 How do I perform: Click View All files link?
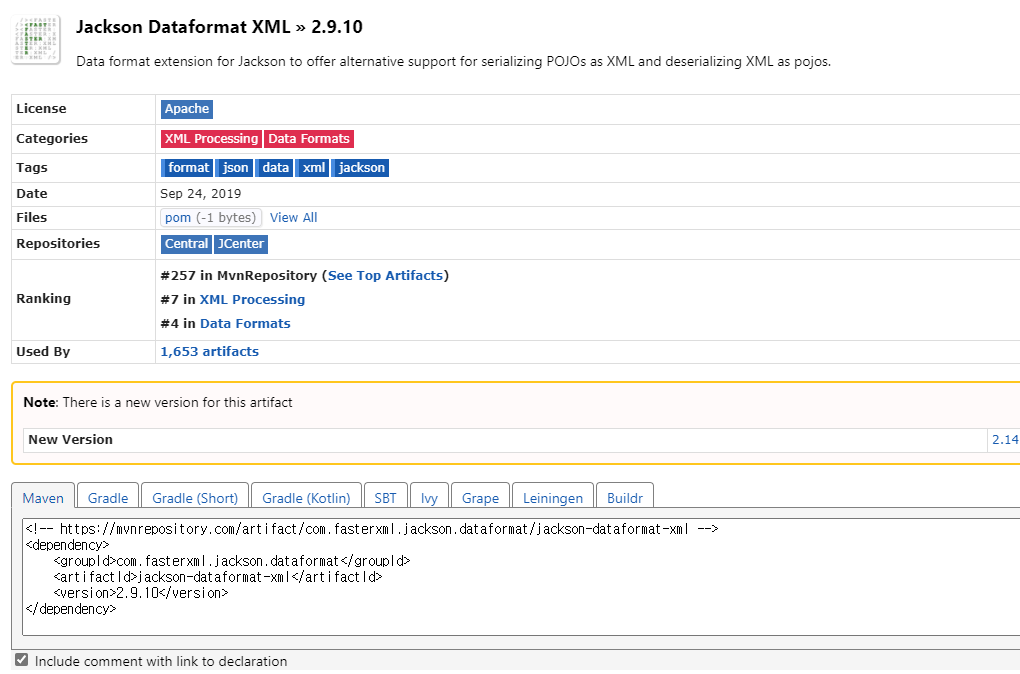point(293,218)
